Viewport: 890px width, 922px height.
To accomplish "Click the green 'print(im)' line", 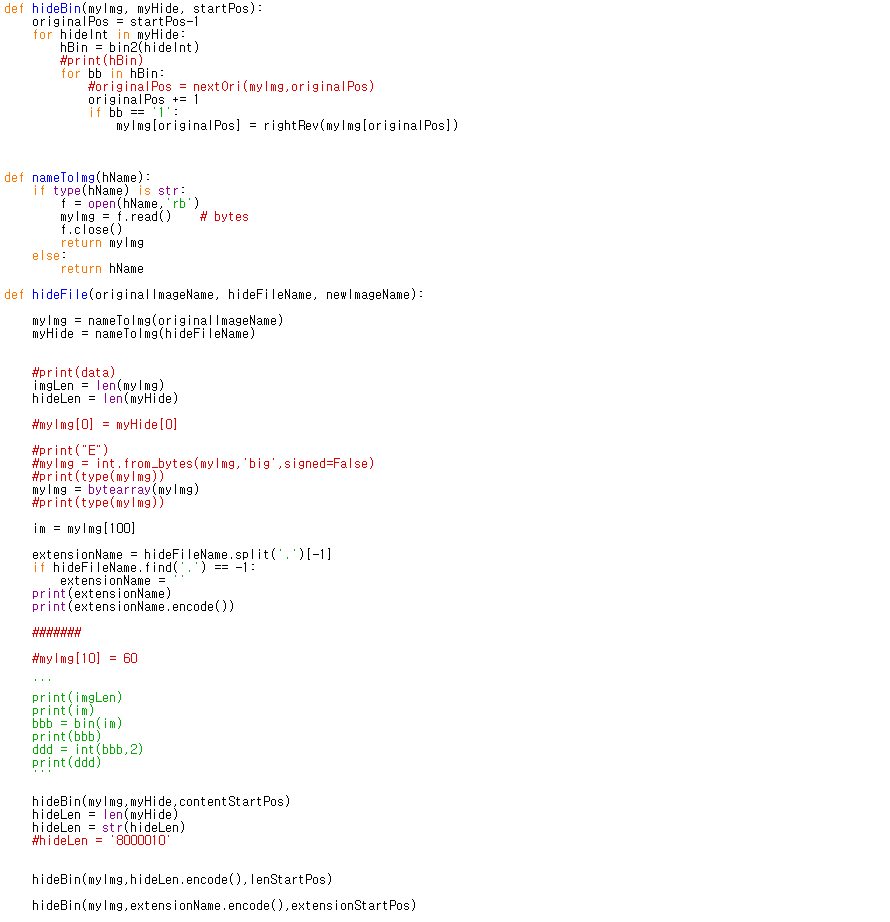I will pos(63,710).
